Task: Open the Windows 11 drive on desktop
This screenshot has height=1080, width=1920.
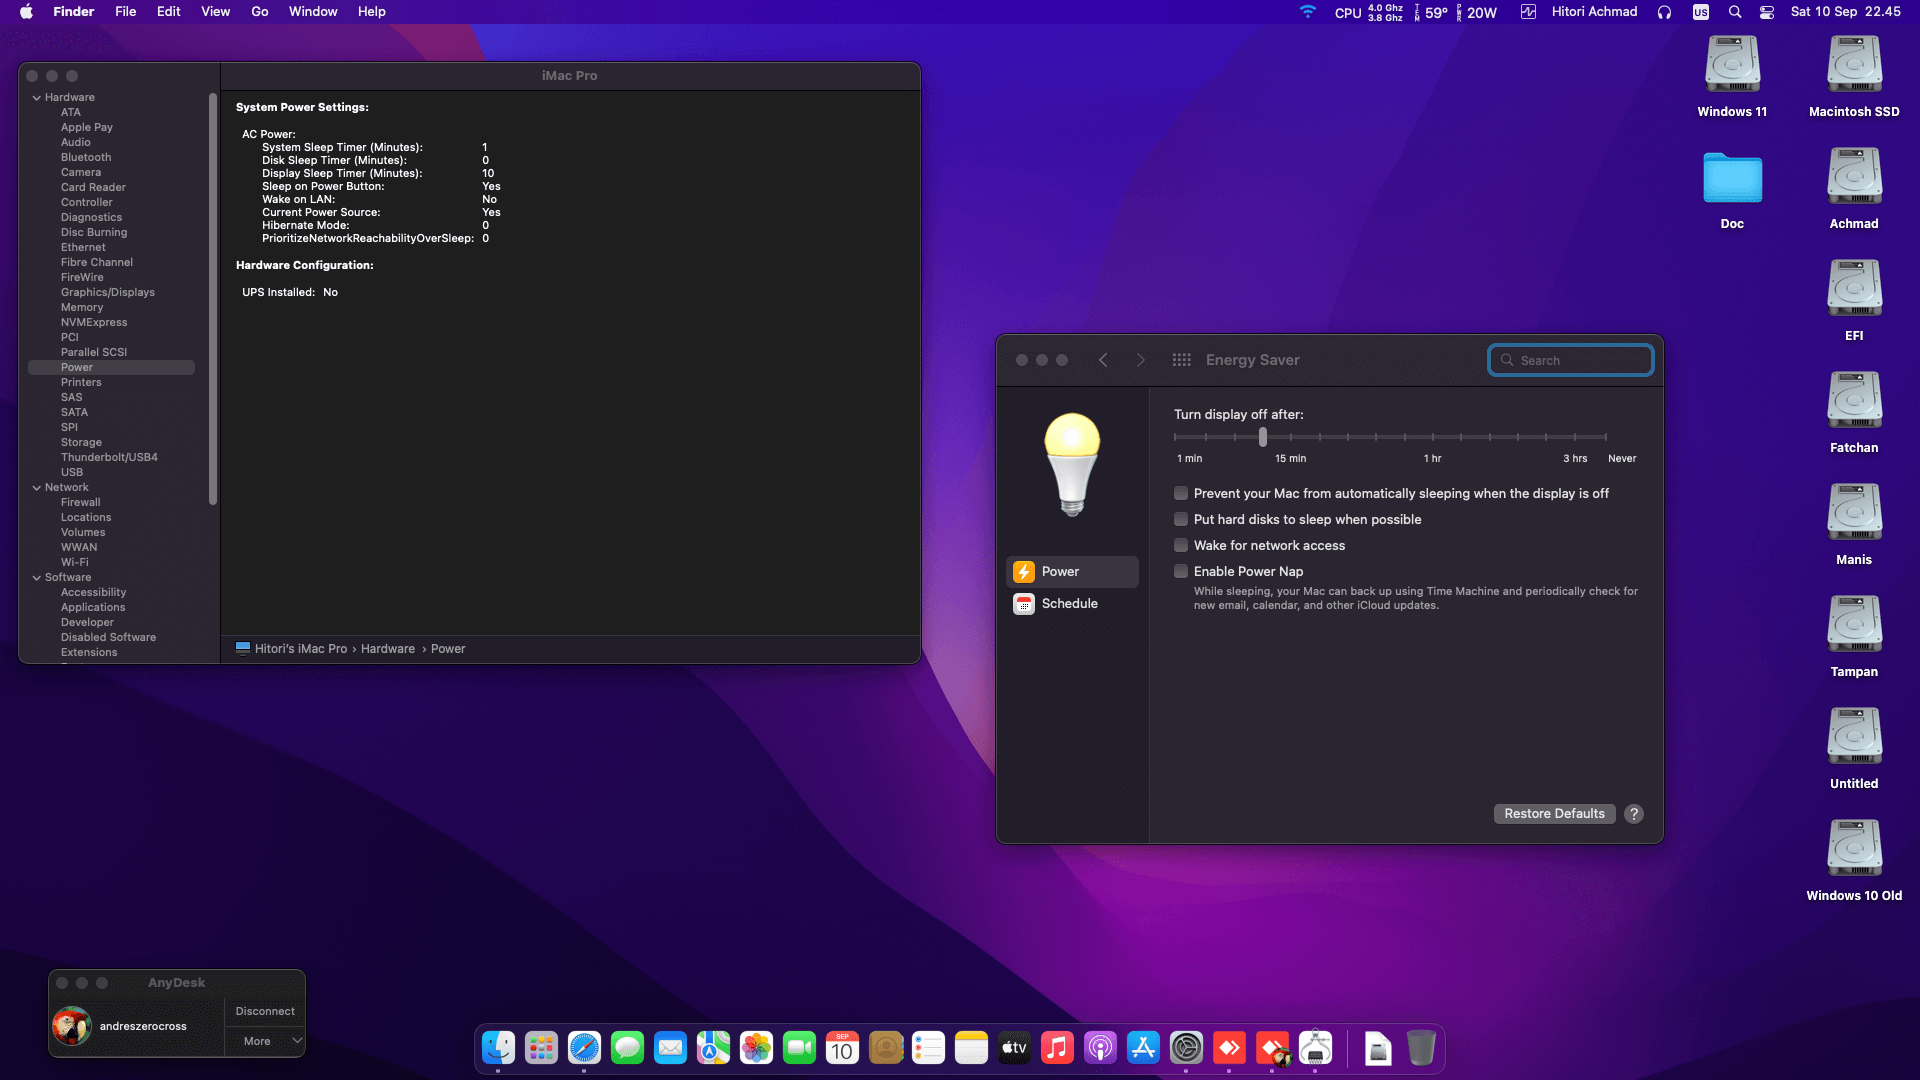Action: click(1732, 66)
